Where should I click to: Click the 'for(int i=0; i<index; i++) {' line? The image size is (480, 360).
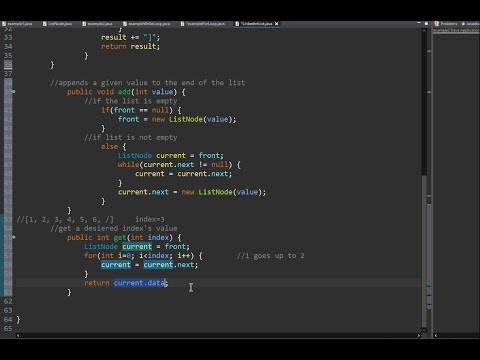[143, 256]
